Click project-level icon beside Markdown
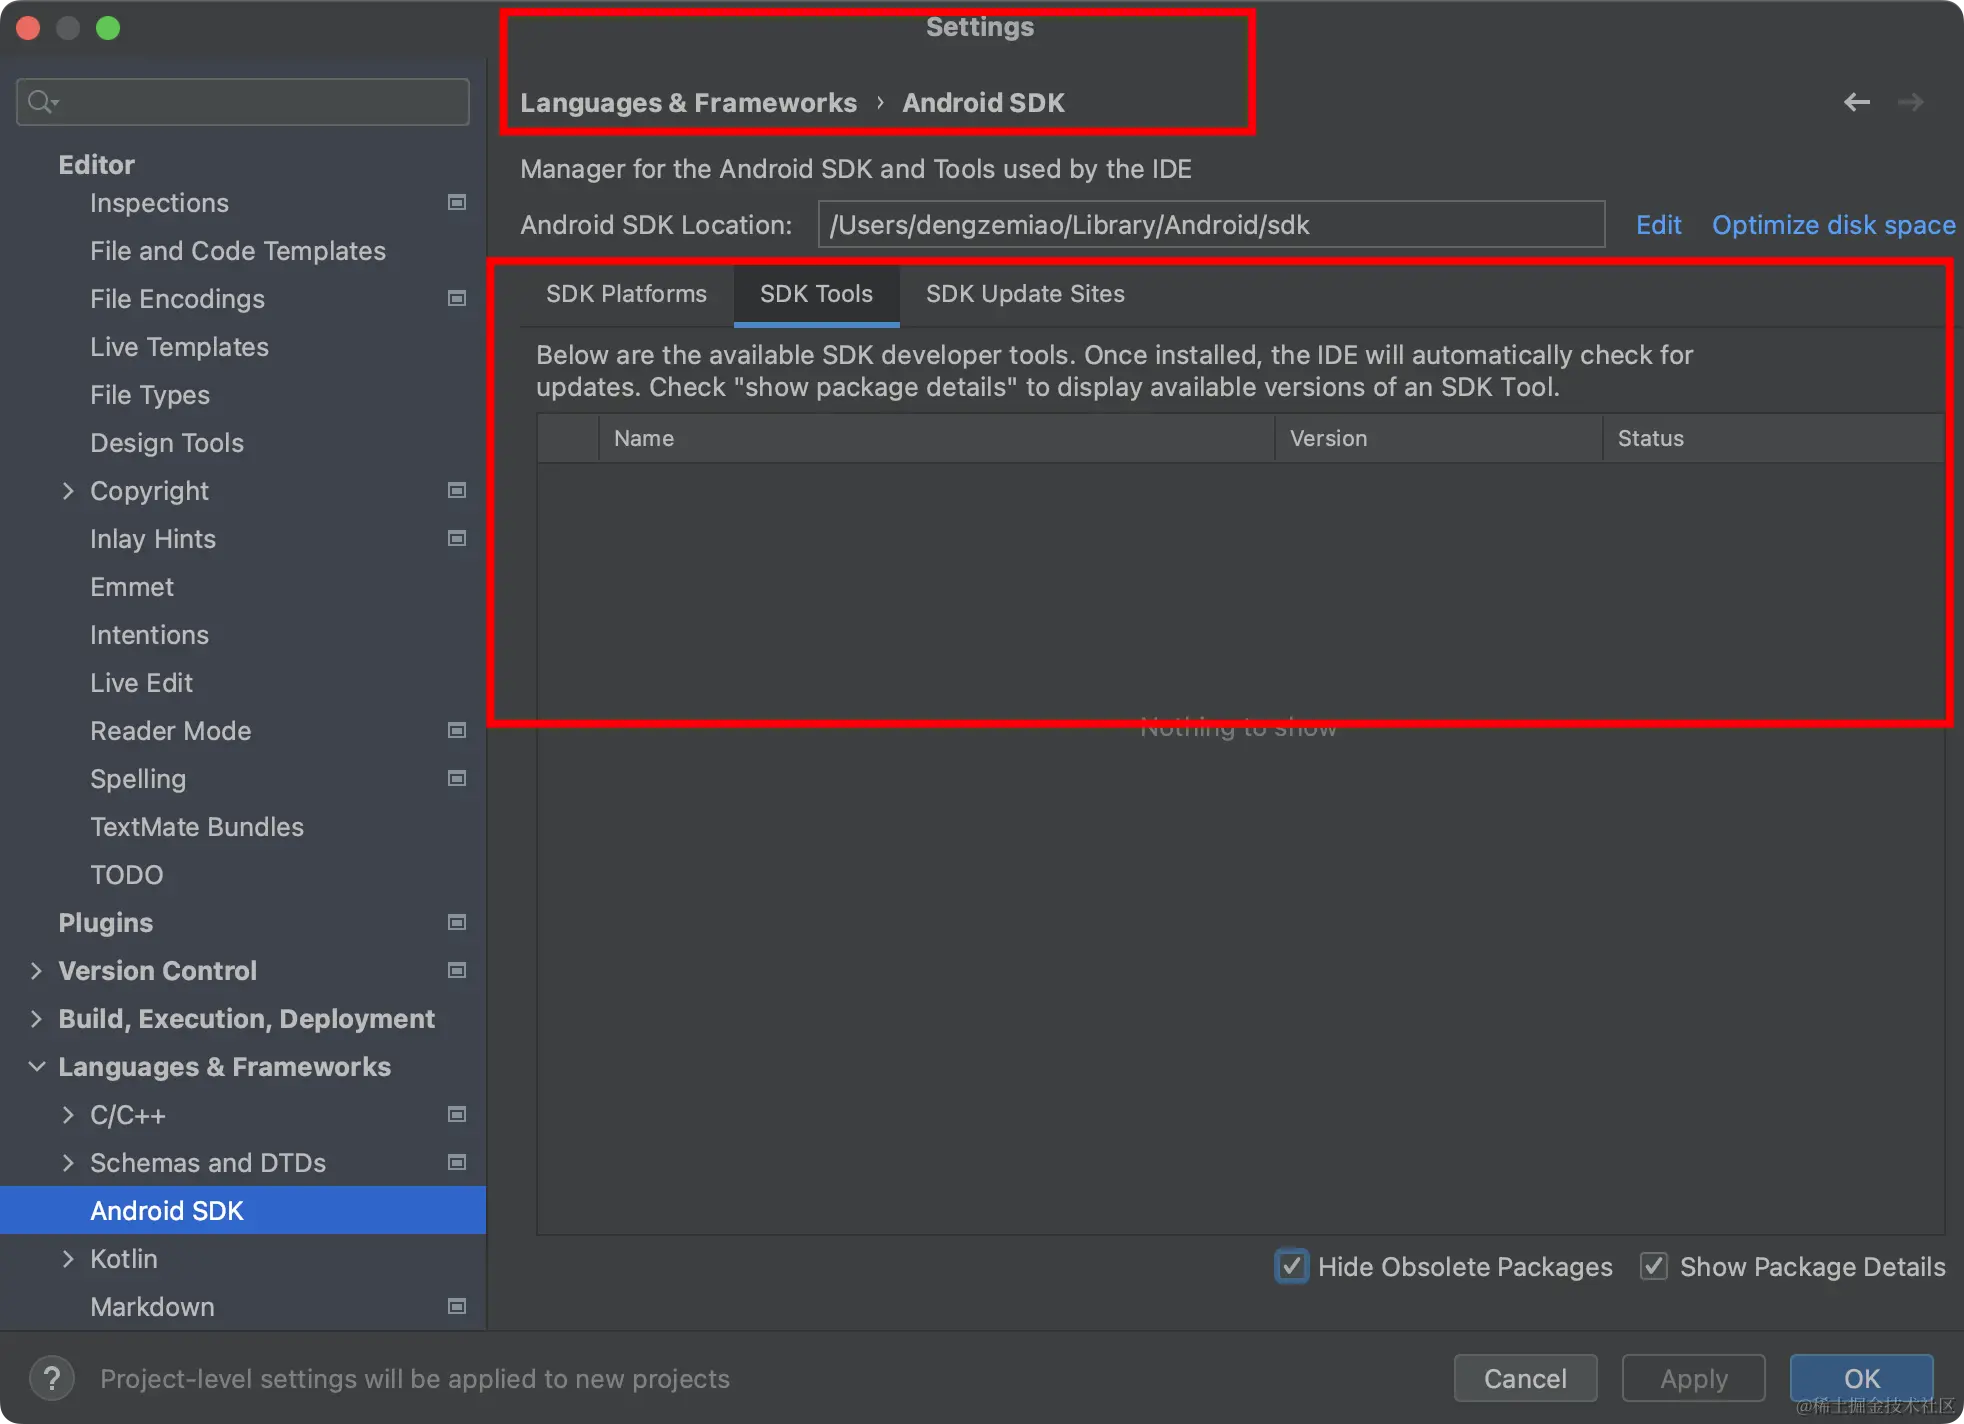Image resolution: width=1964 pixels, height=1424 pixels. point(457,1306)
